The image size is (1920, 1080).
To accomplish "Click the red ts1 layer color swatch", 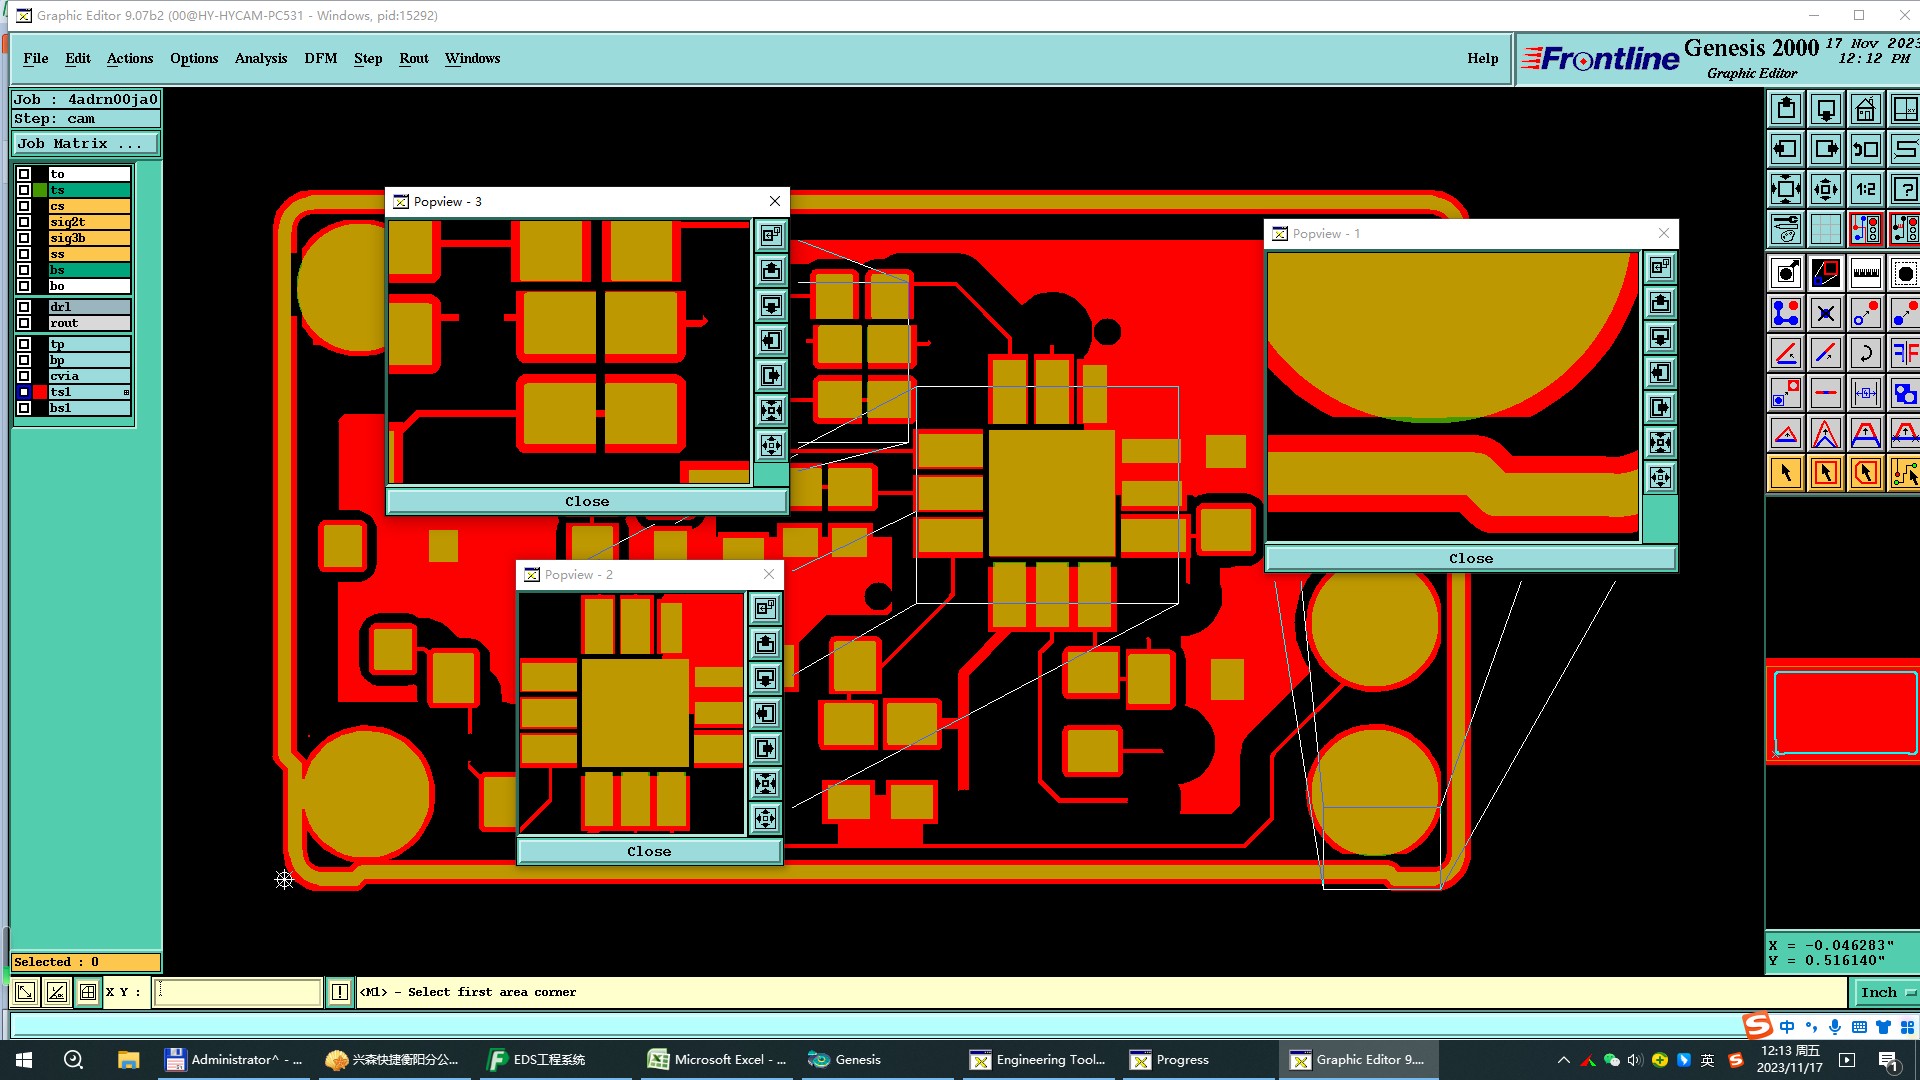I will tap(40, 392).
